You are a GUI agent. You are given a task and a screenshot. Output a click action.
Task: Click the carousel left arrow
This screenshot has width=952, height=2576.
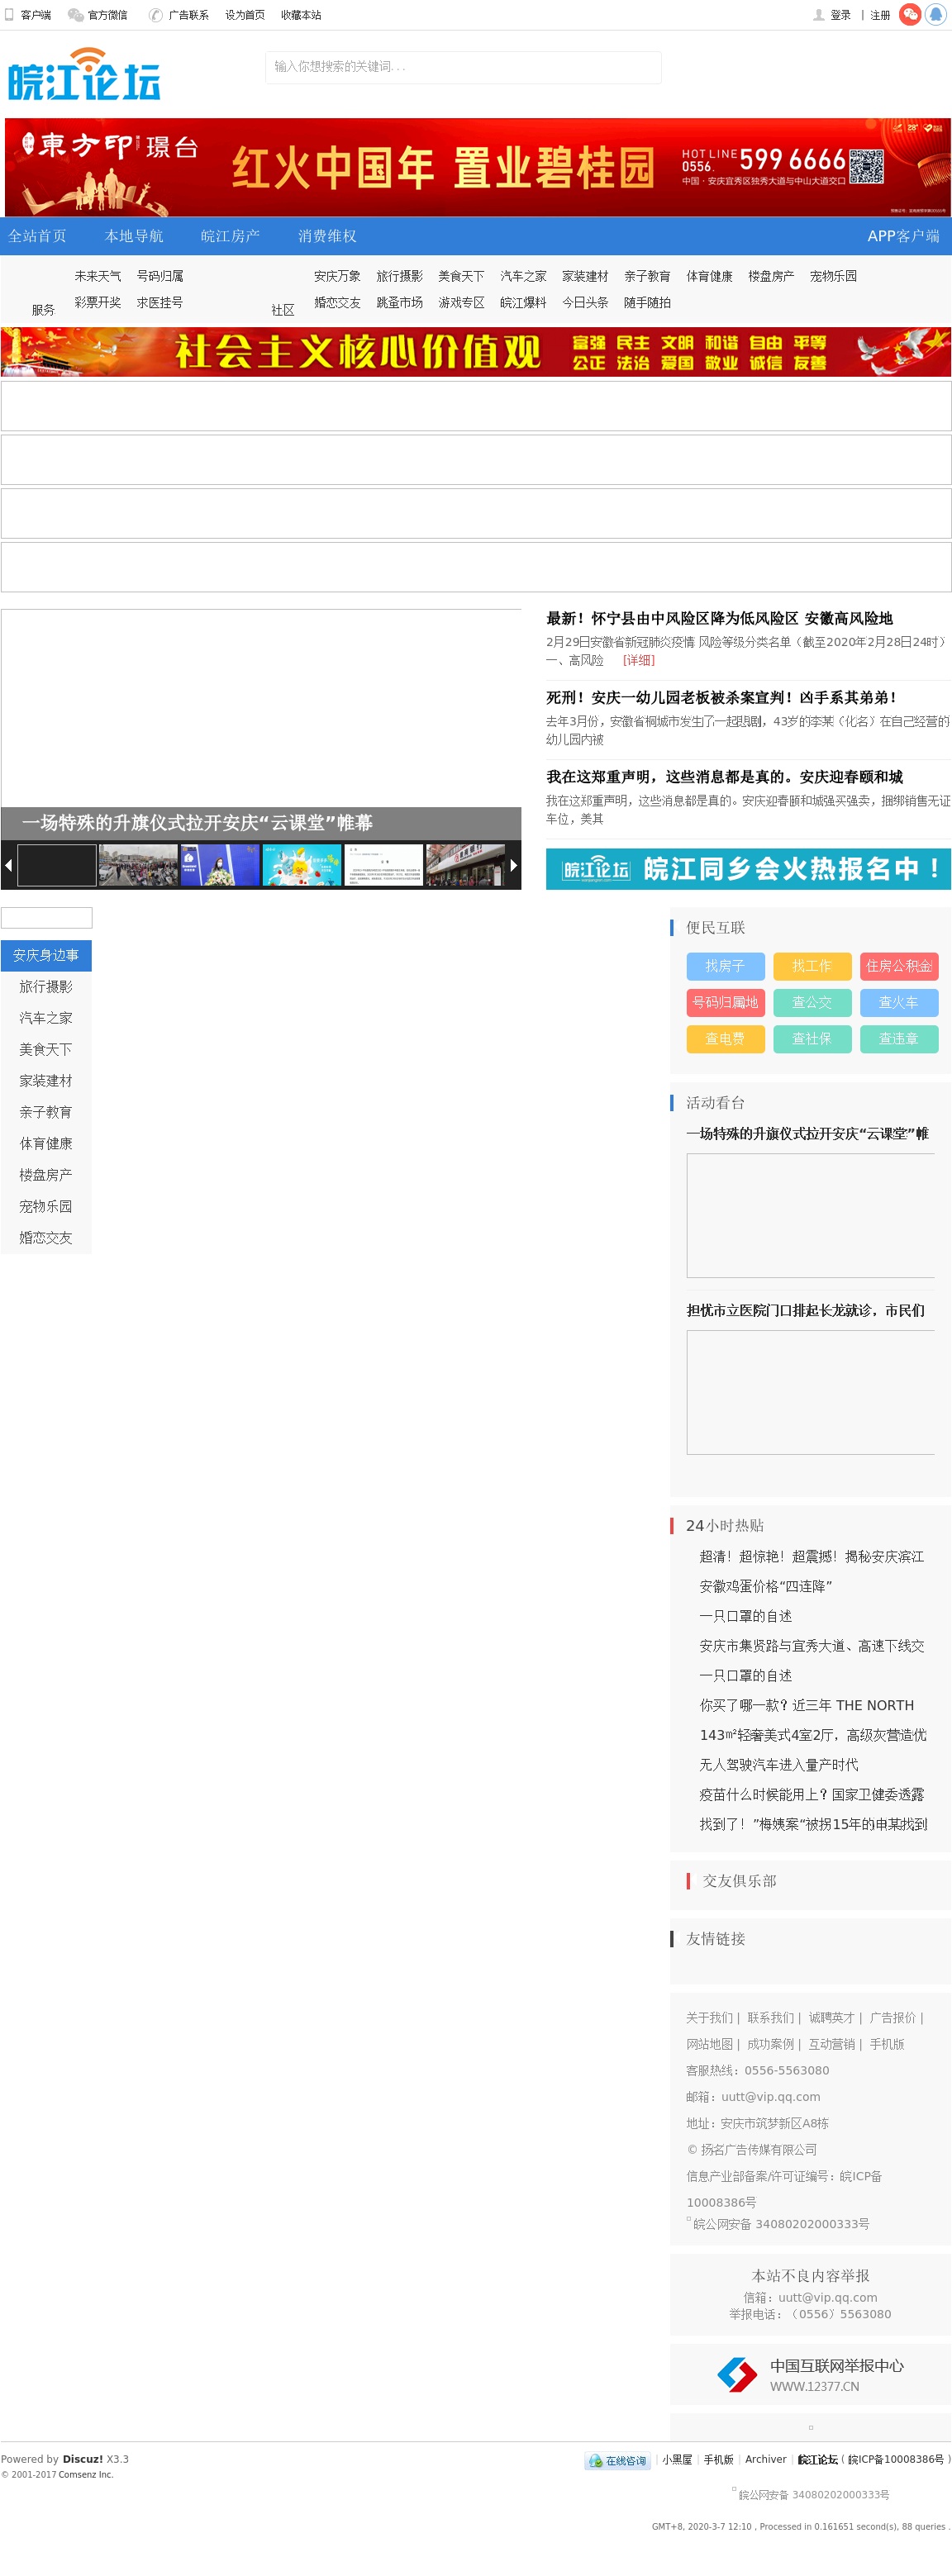9,865
